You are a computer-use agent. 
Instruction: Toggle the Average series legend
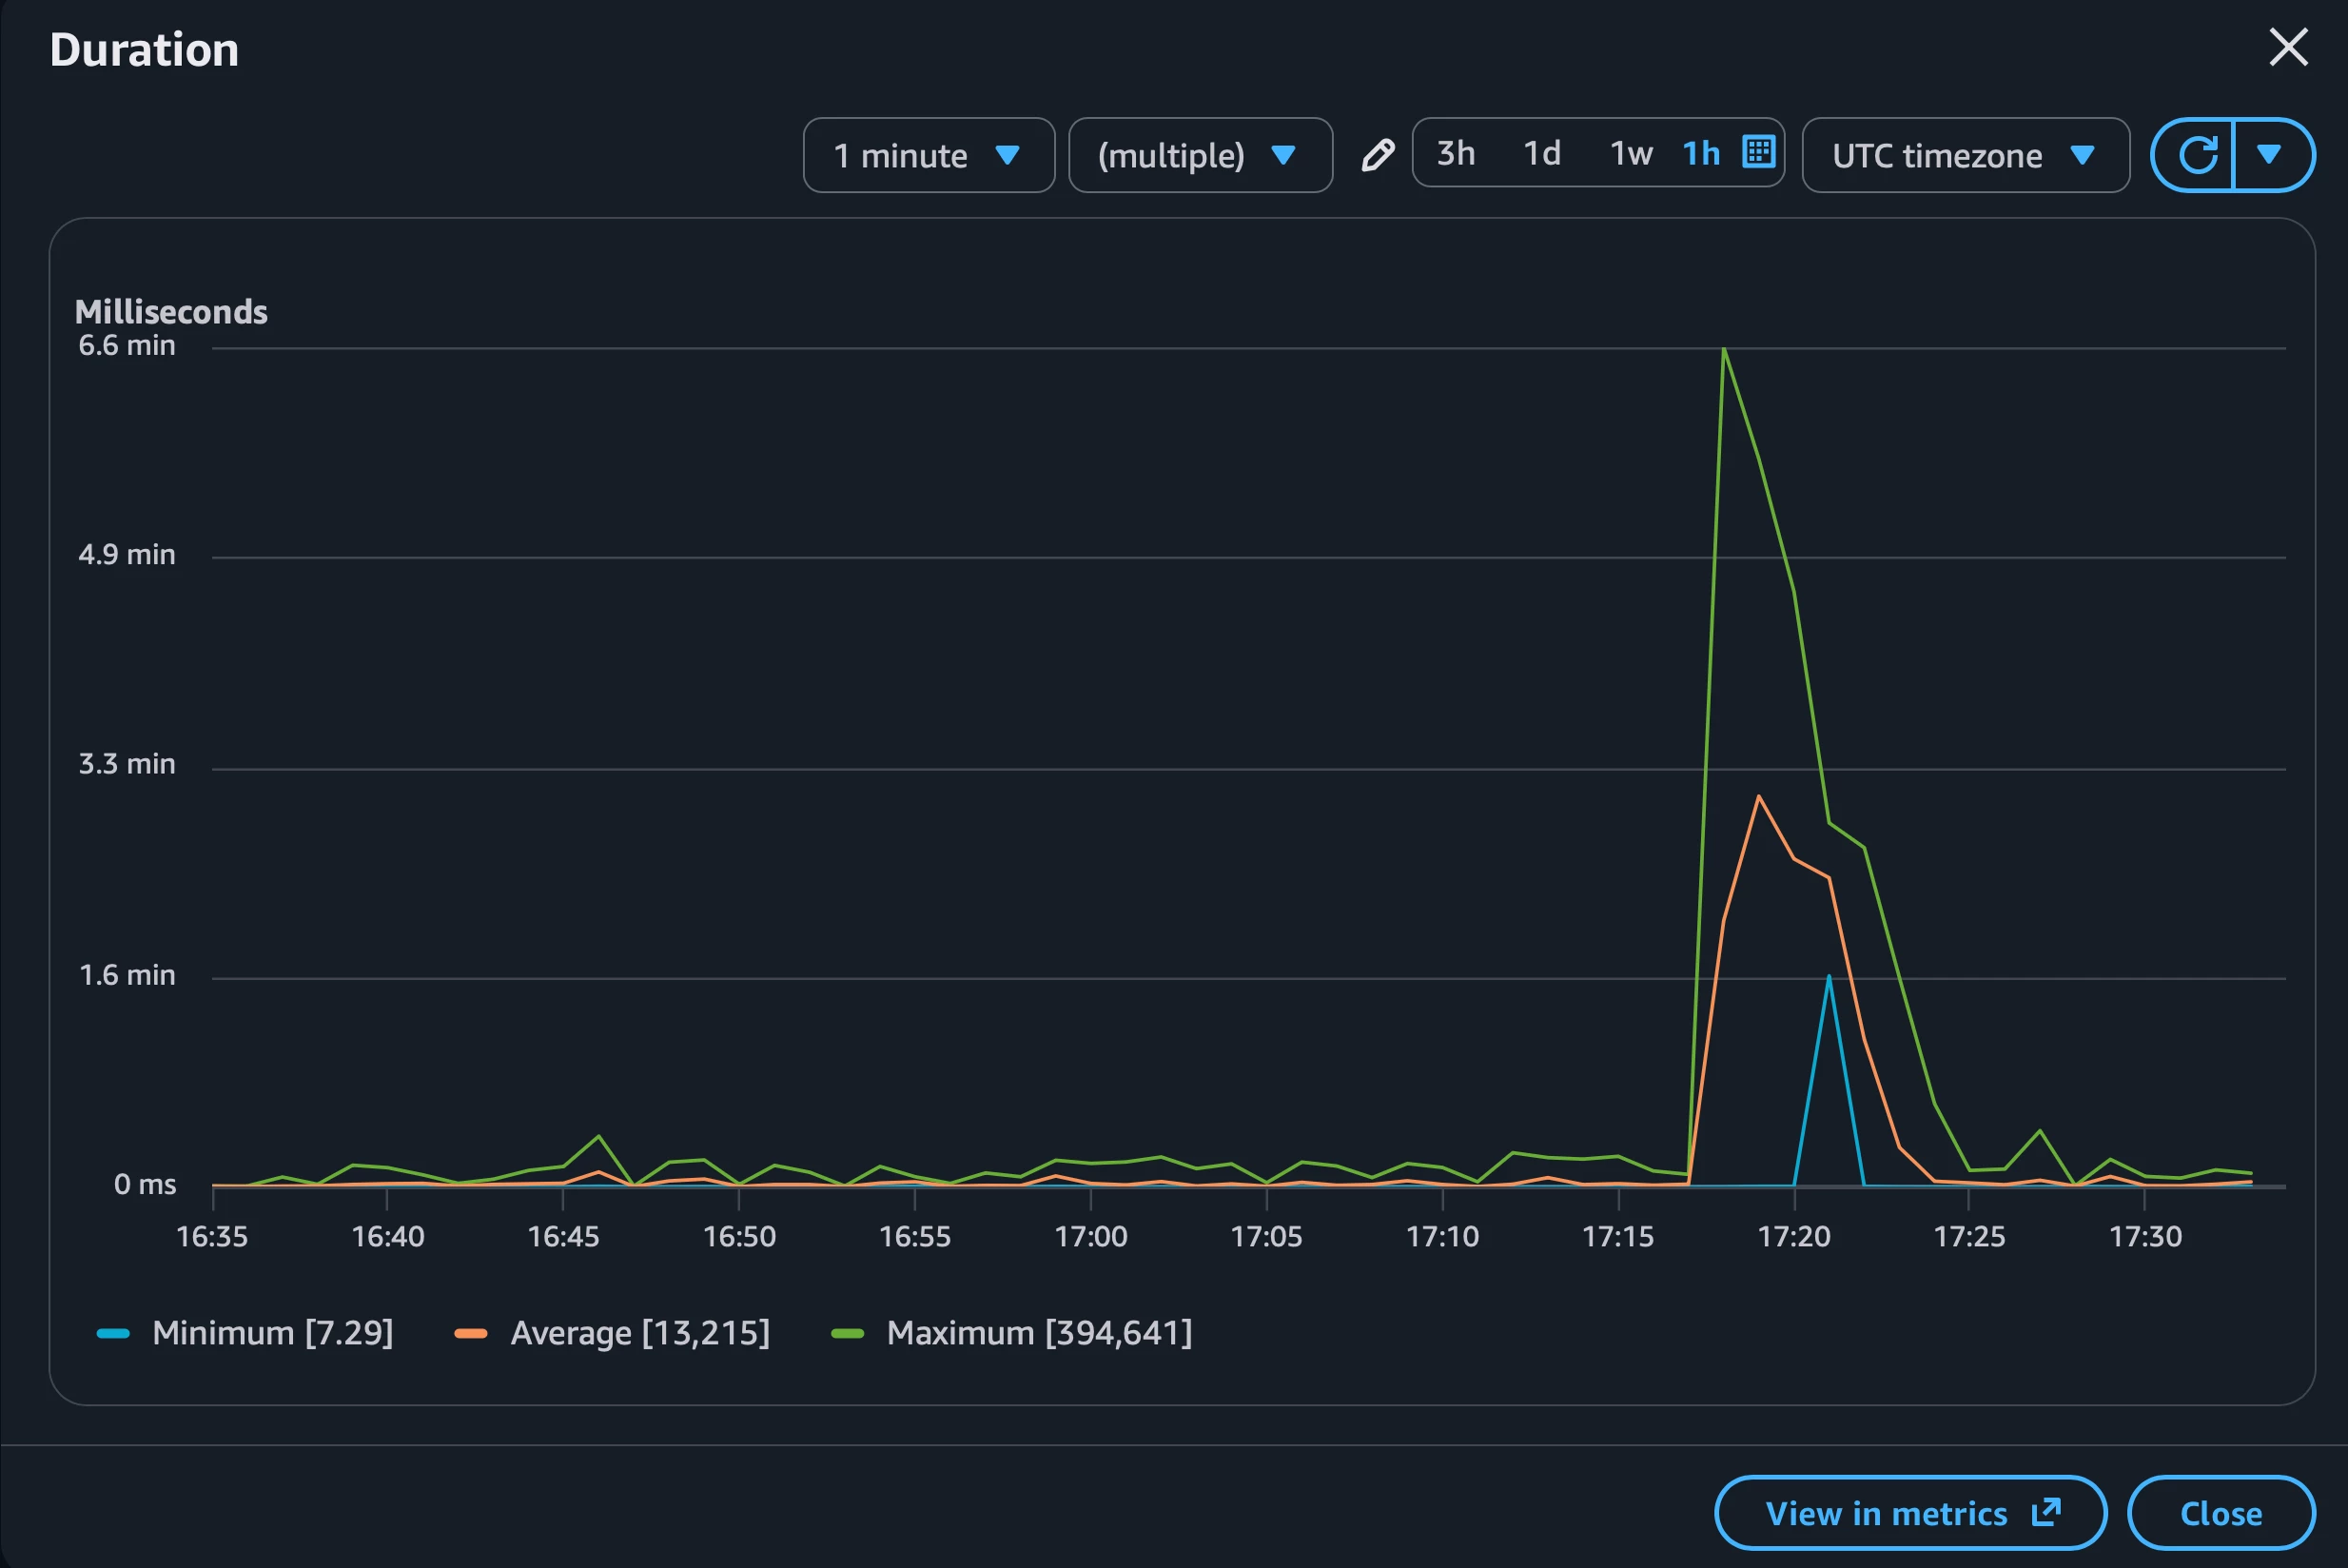pyautogui.click(x=639, y=1333)
